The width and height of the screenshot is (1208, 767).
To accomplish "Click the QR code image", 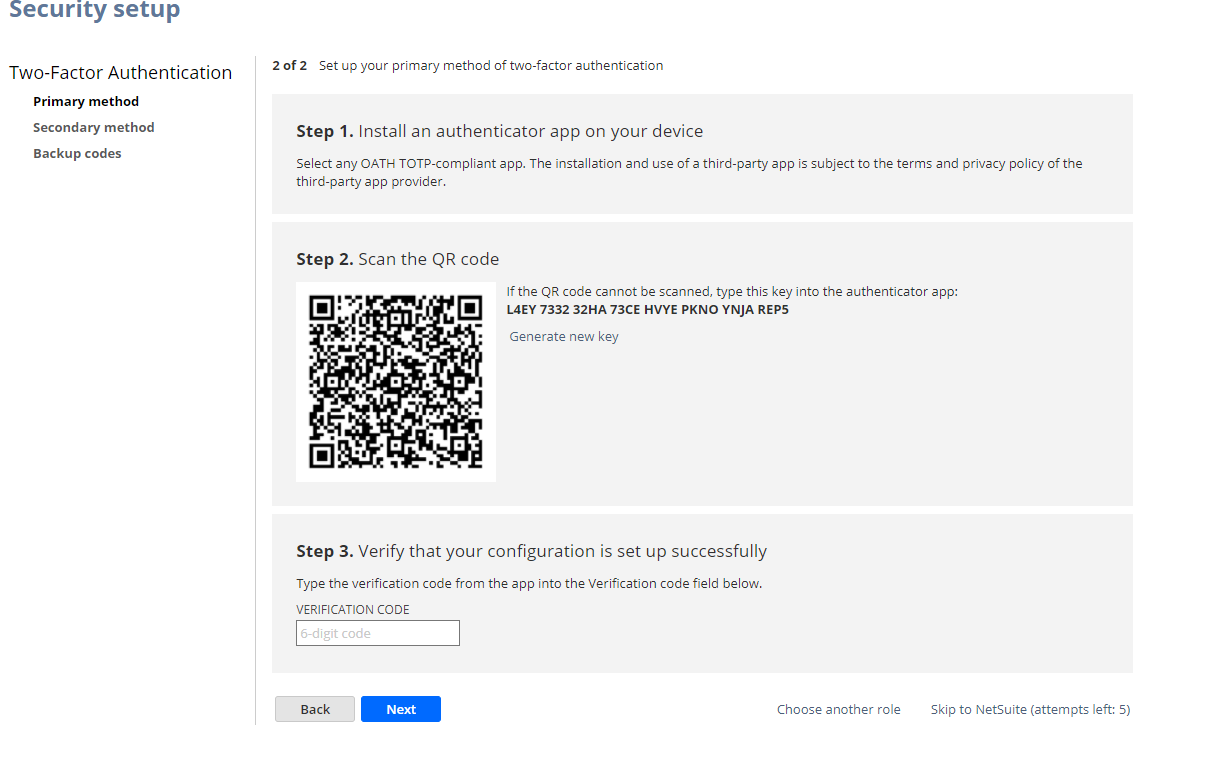I will pyautogui.click(x=396, y=381).
